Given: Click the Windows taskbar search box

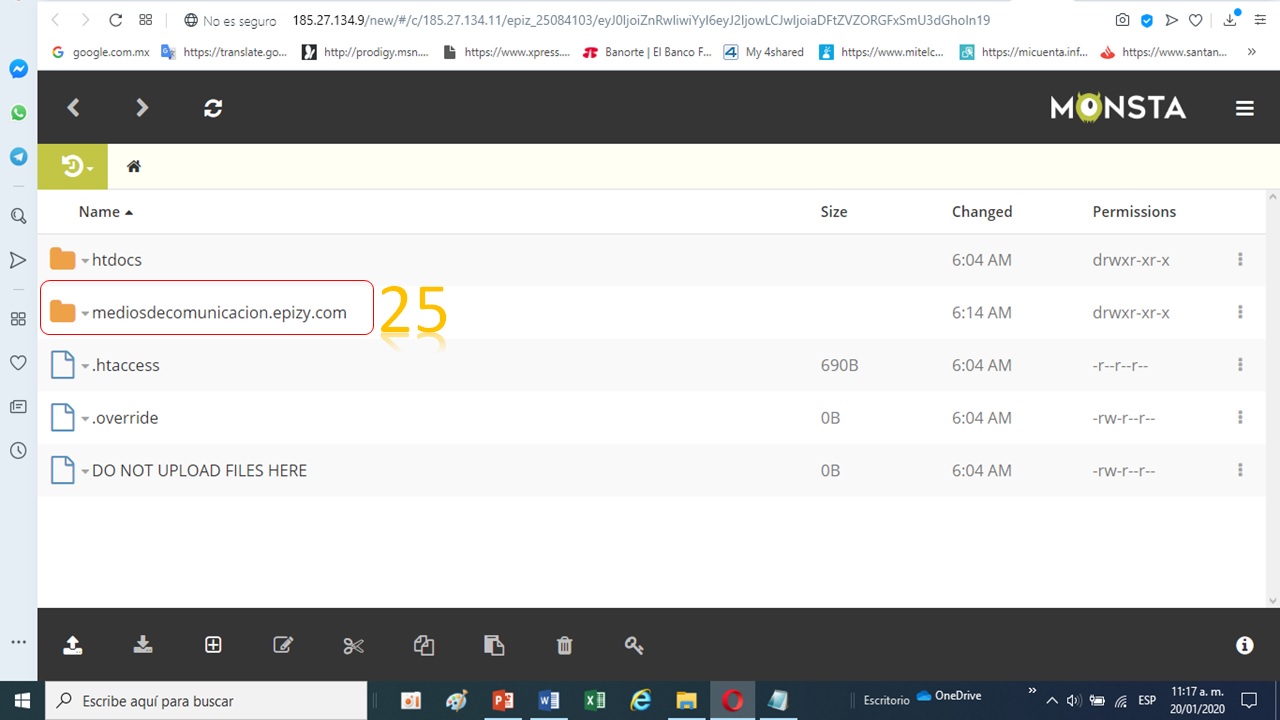Looking at the screenshot, I should pos(208,701).
